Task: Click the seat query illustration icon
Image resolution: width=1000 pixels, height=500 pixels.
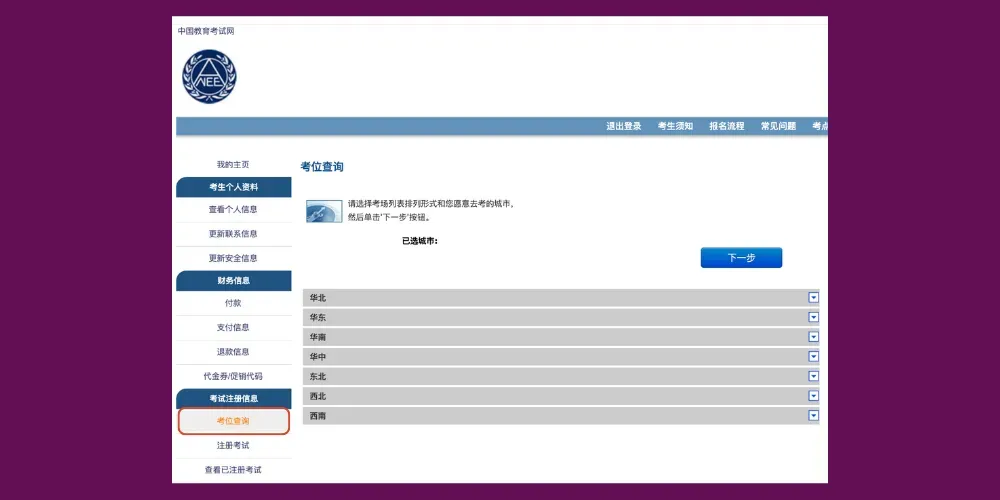Action: click(x=324, y=211)
